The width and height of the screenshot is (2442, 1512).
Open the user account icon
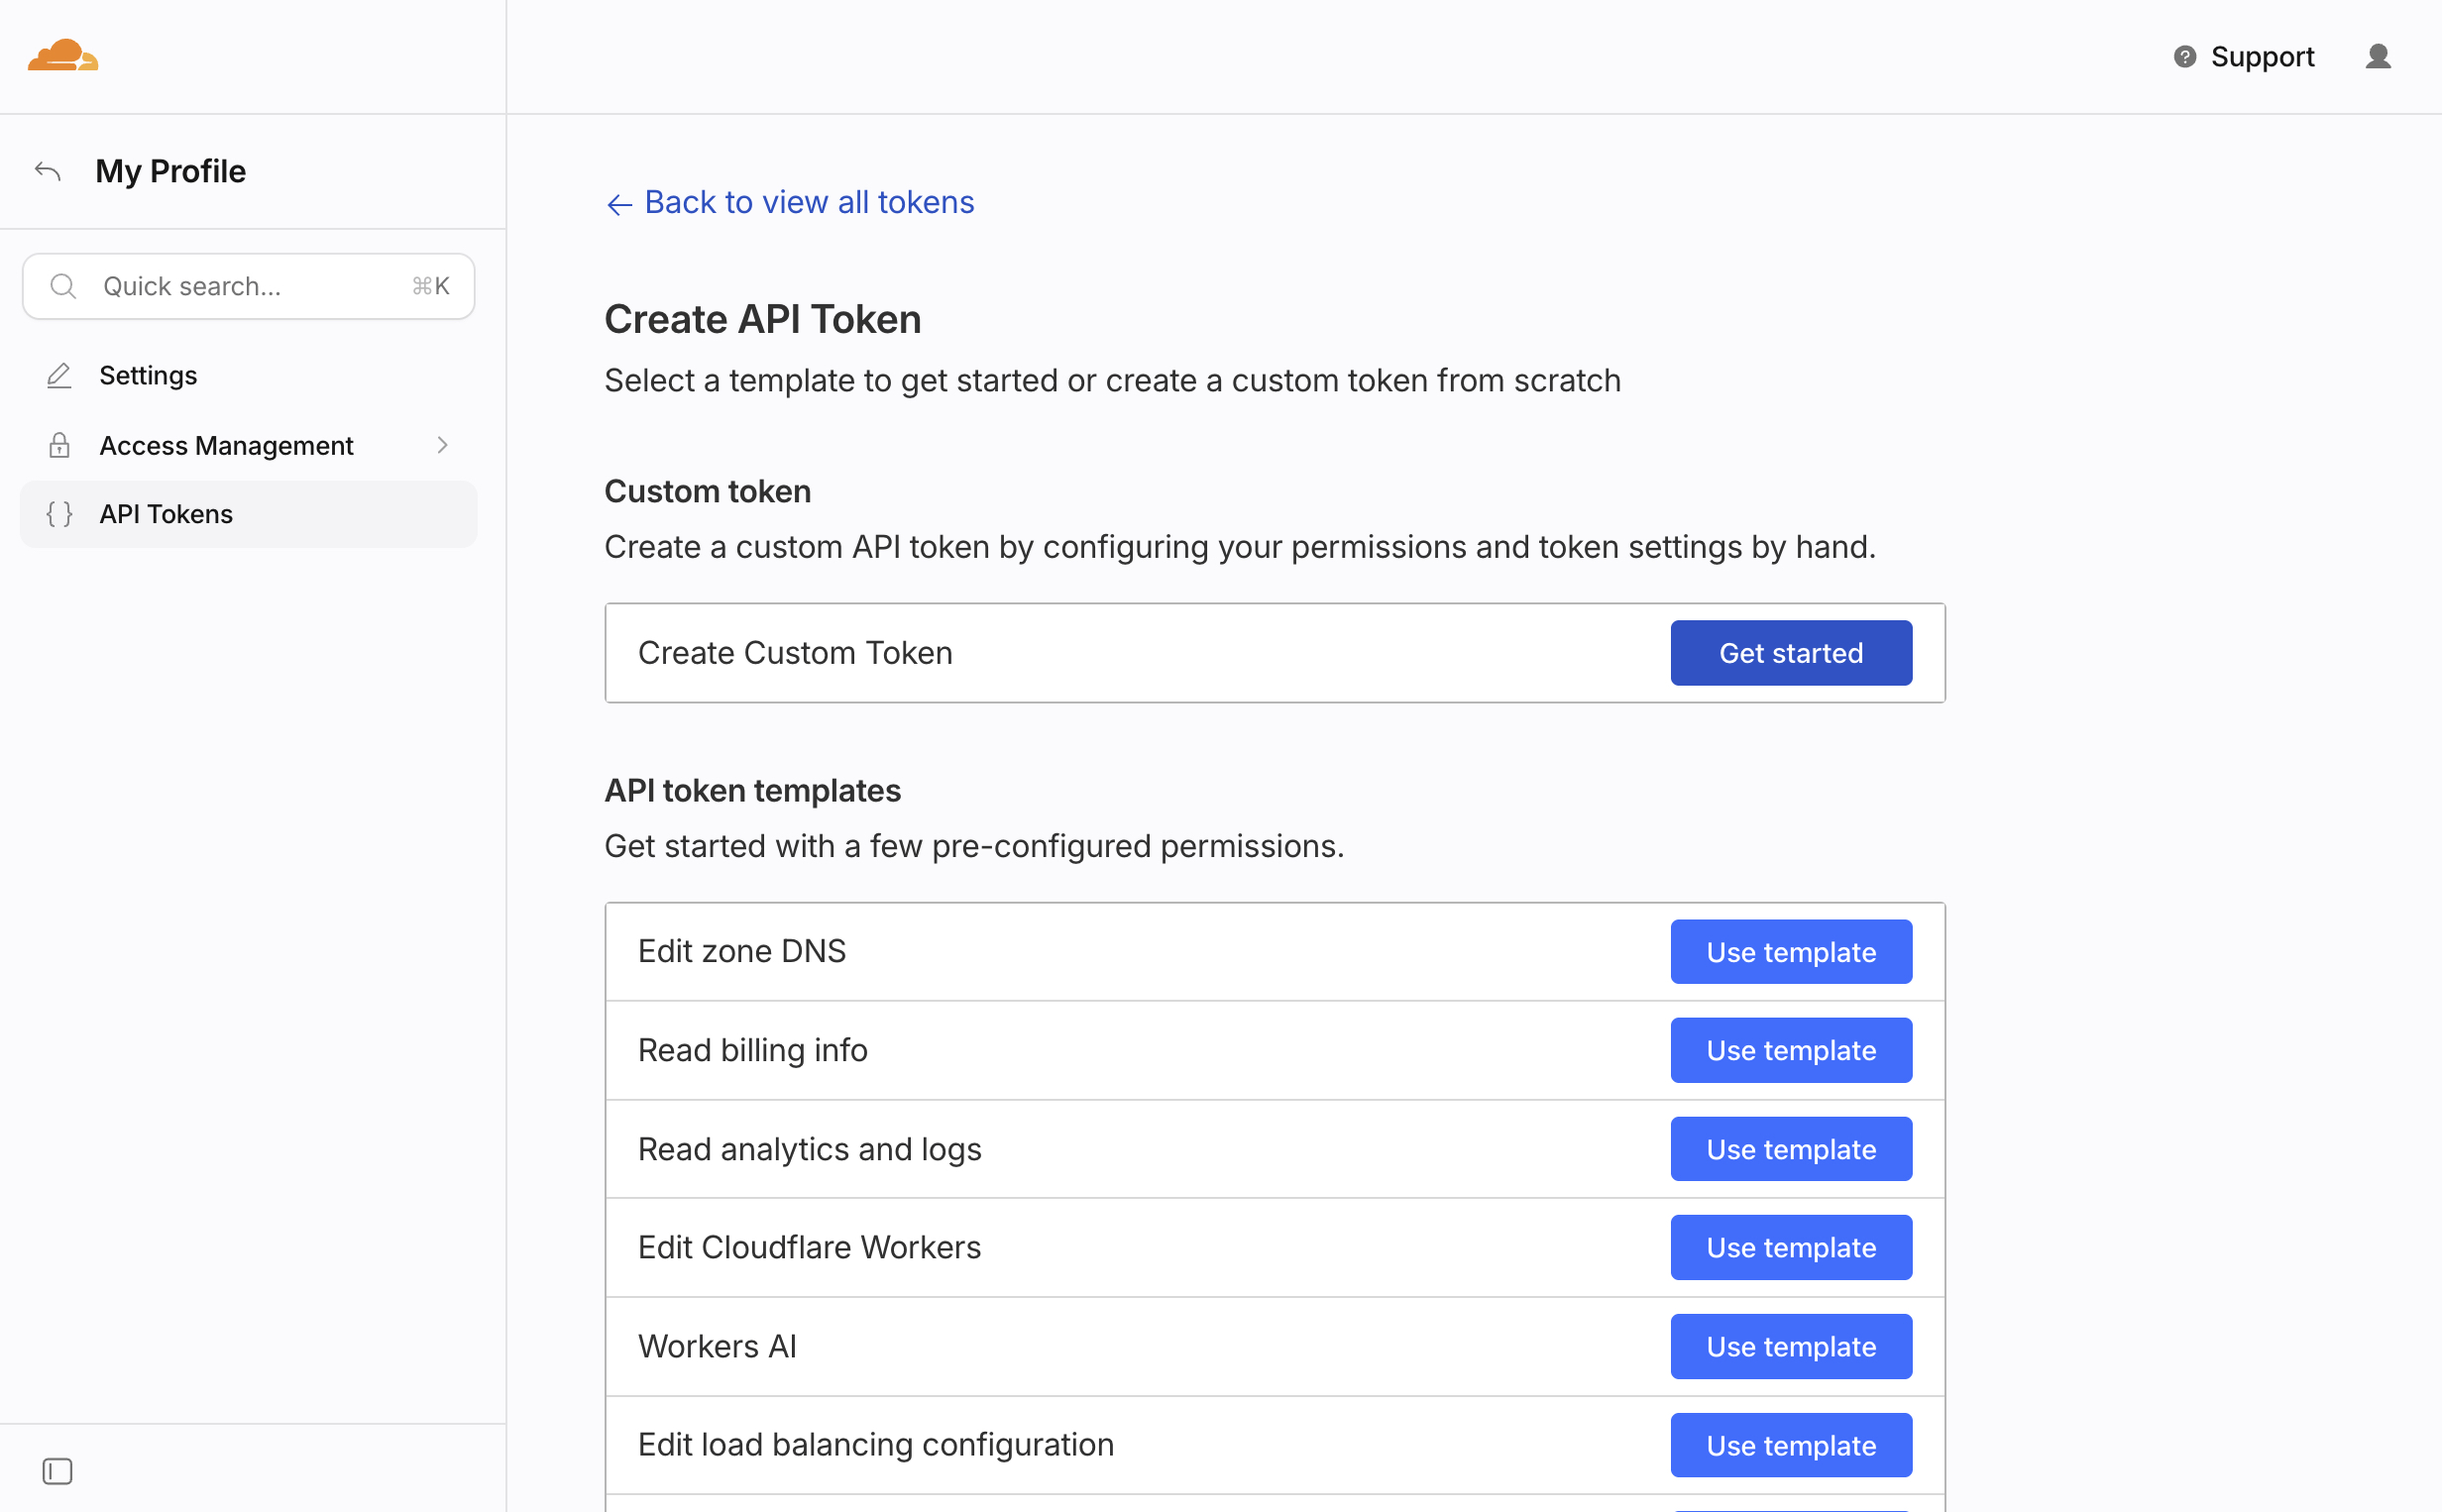pos(2378,57)
